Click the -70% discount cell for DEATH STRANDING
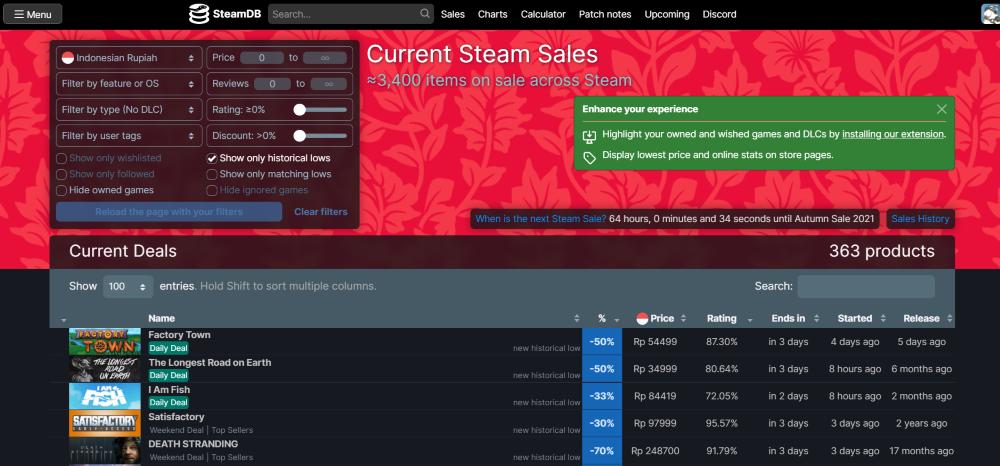 tap(602, 451)
